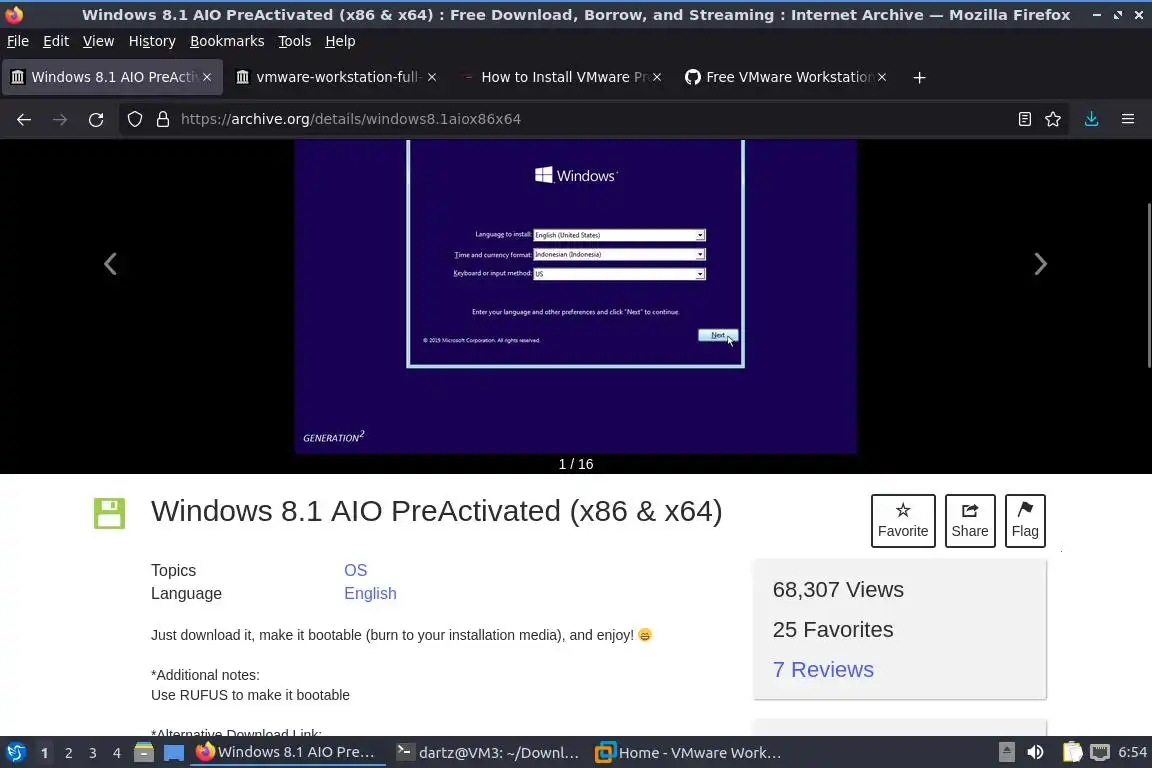Show next image in the carousel
Viewport: 1152px width, 768px height.
tap(1040, 264)
